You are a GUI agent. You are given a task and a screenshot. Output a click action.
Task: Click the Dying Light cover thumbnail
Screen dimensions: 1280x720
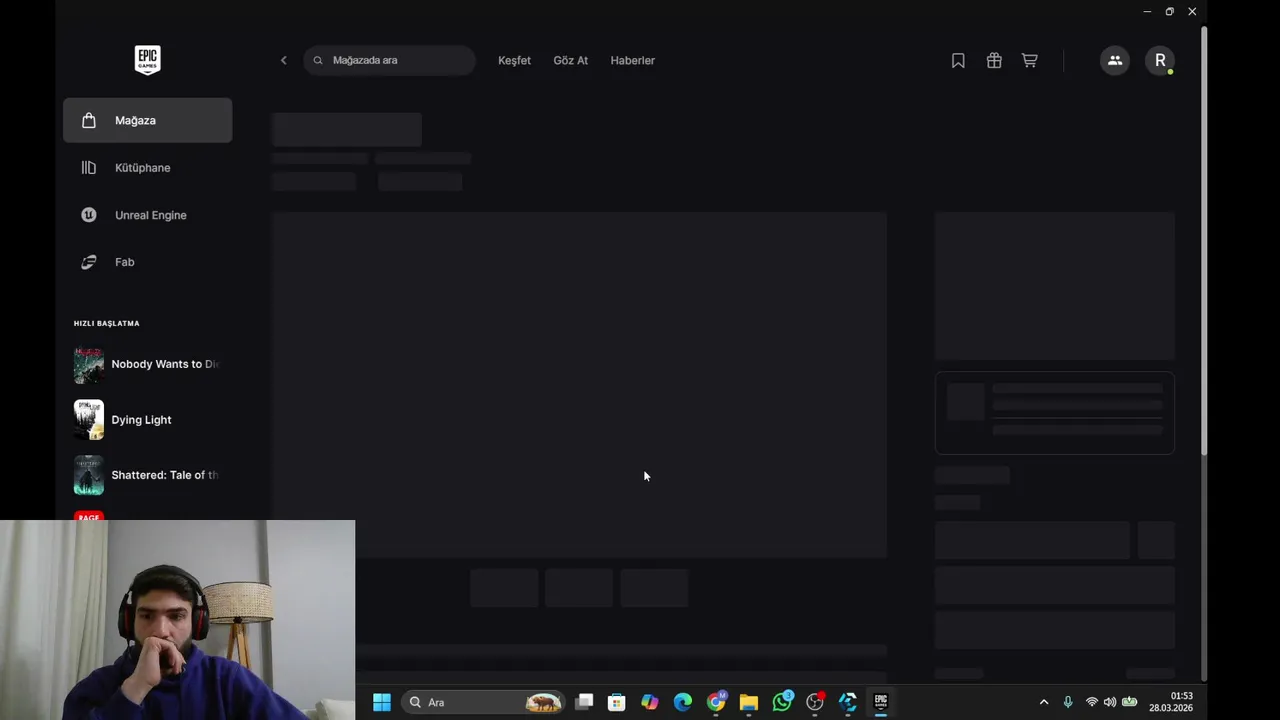pyautogui.click(x=89, y=420)
